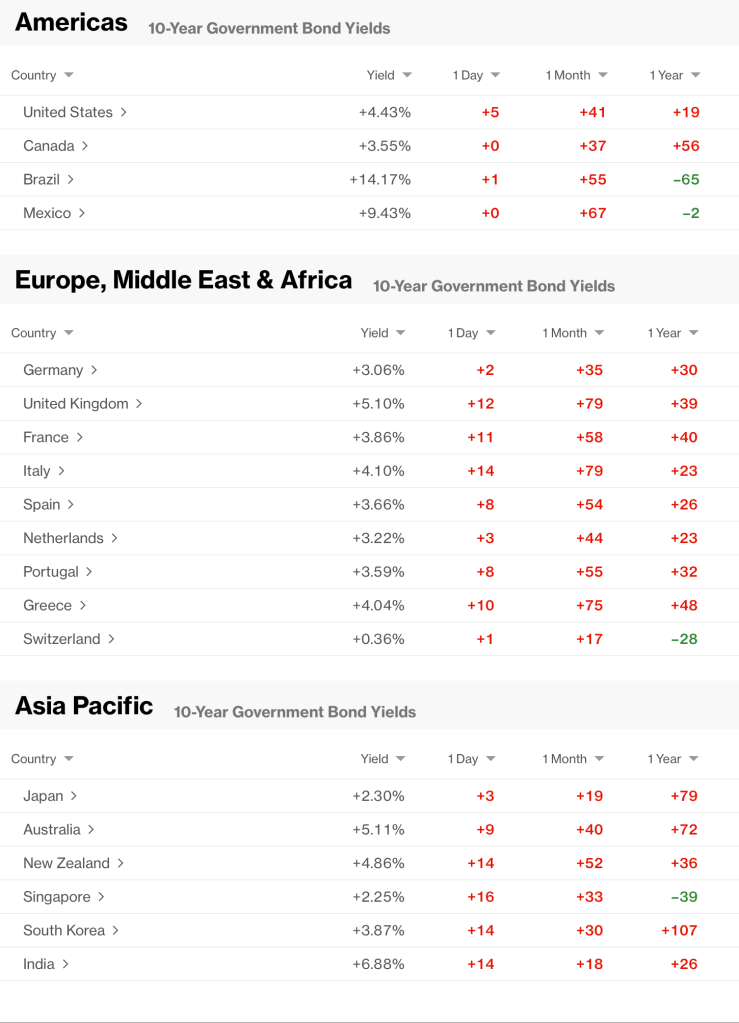Image resolution: width=739 pixels, height=1023 pixels.
Task: Click the chevron arrow beside United States
Action: point(123,112)
